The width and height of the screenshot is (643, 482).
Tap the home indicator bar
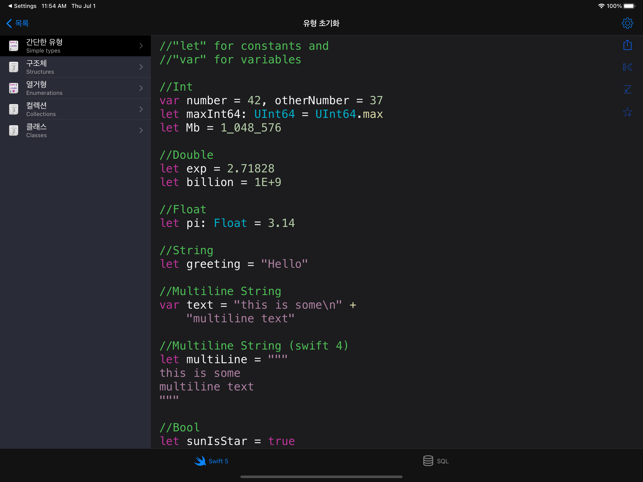click(x=321, y=477)
